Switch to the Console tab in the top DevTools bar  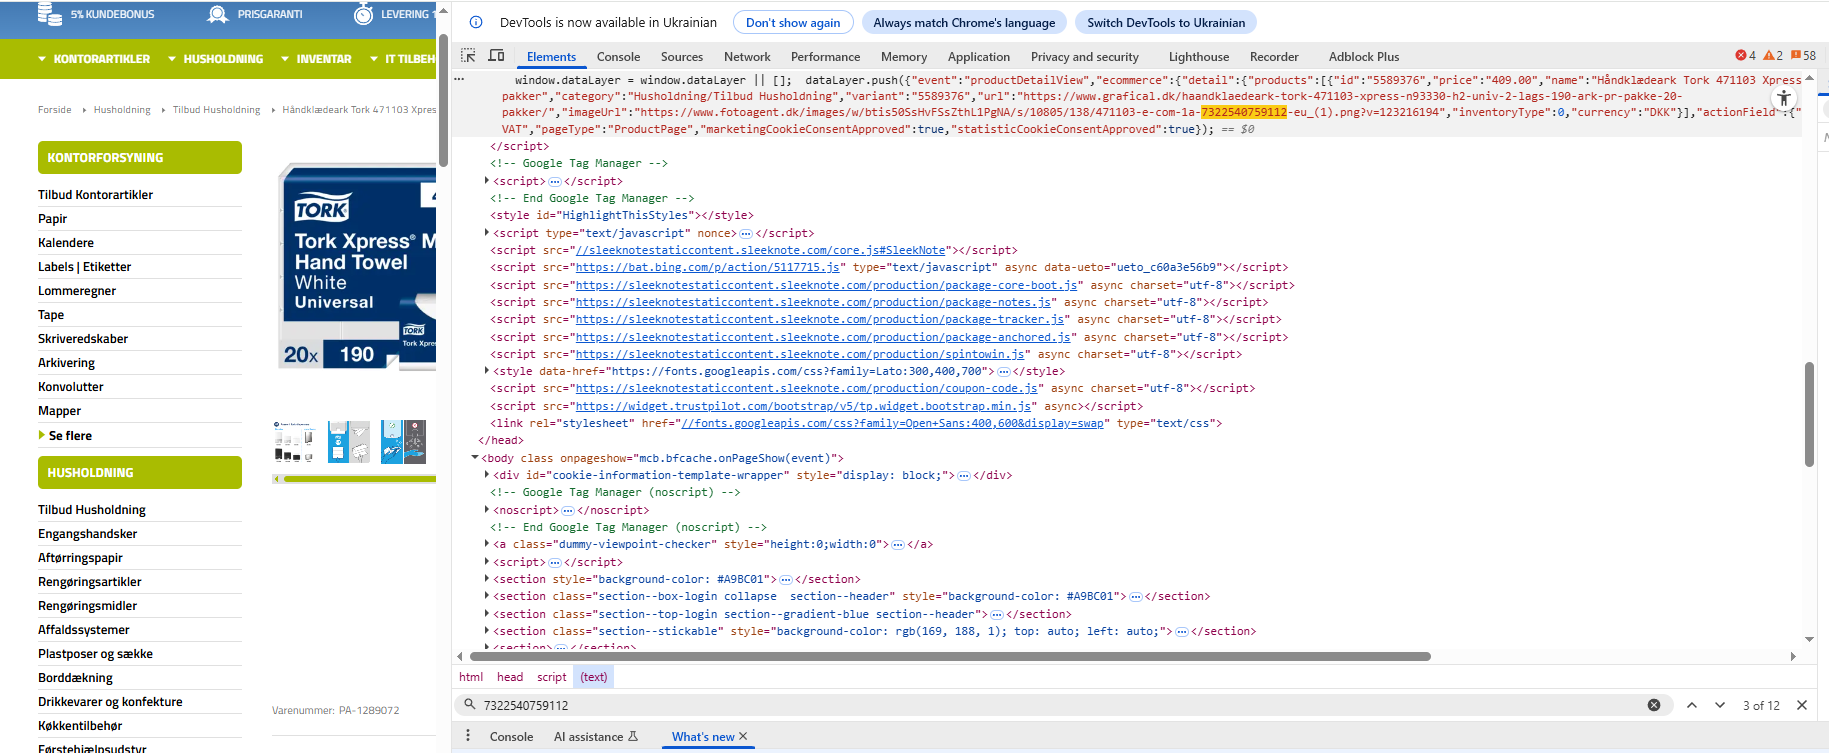click(x=618, y=57)
